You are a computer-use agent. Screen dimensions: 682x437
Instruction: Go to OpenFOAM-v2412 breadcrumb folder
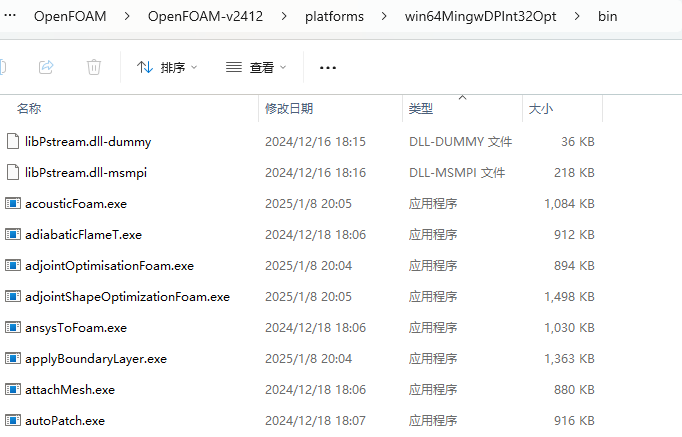tap(205, 17)
